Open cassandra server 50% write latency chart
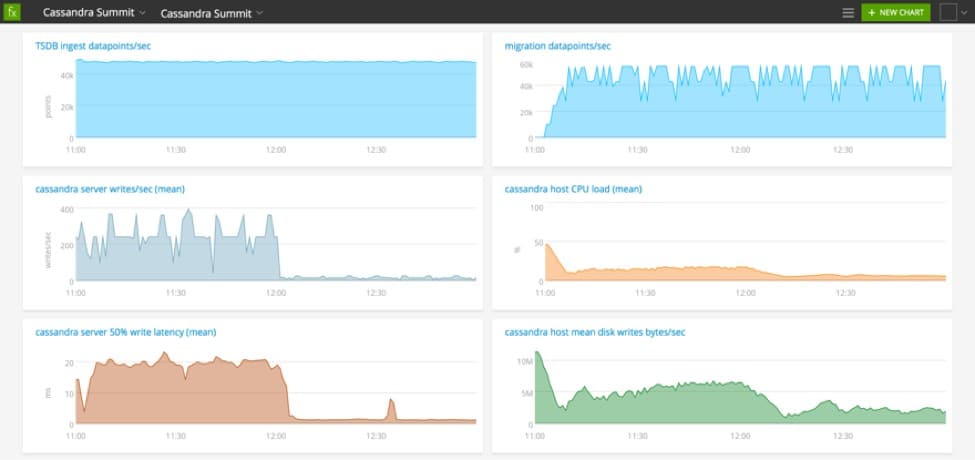 [126, 333]
